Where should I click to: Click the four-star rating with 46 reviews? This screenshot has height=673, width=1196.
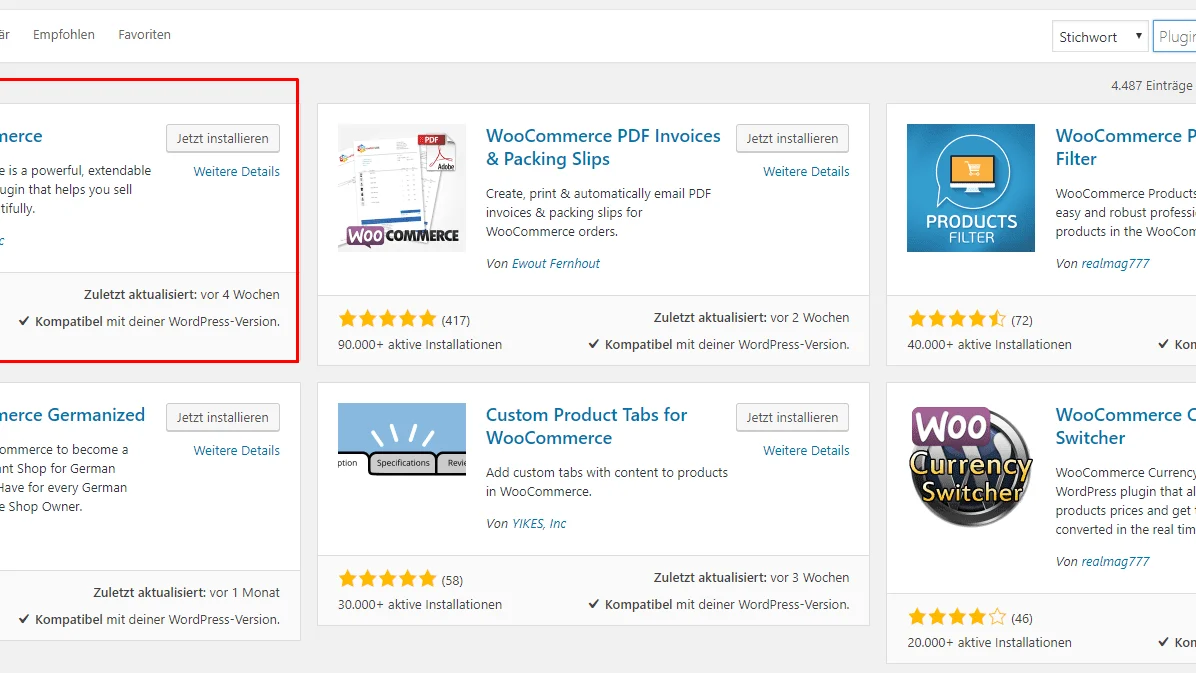pos(956,617)
